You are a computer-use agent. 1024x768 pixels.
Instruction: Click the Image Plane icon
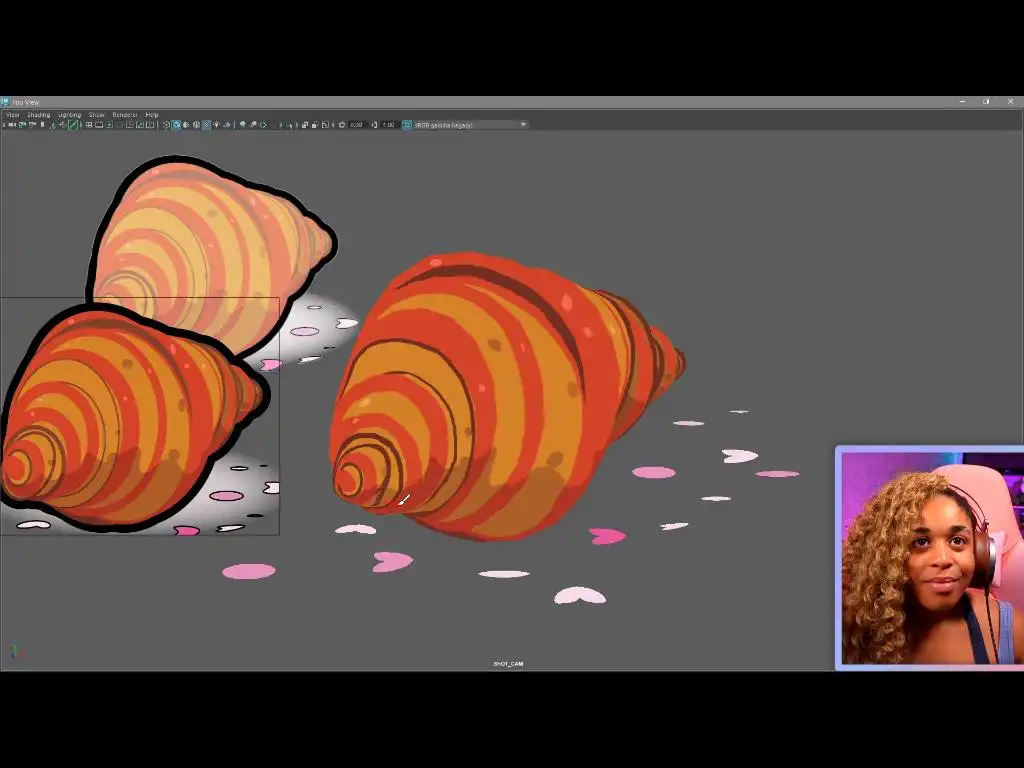(54, 124)
